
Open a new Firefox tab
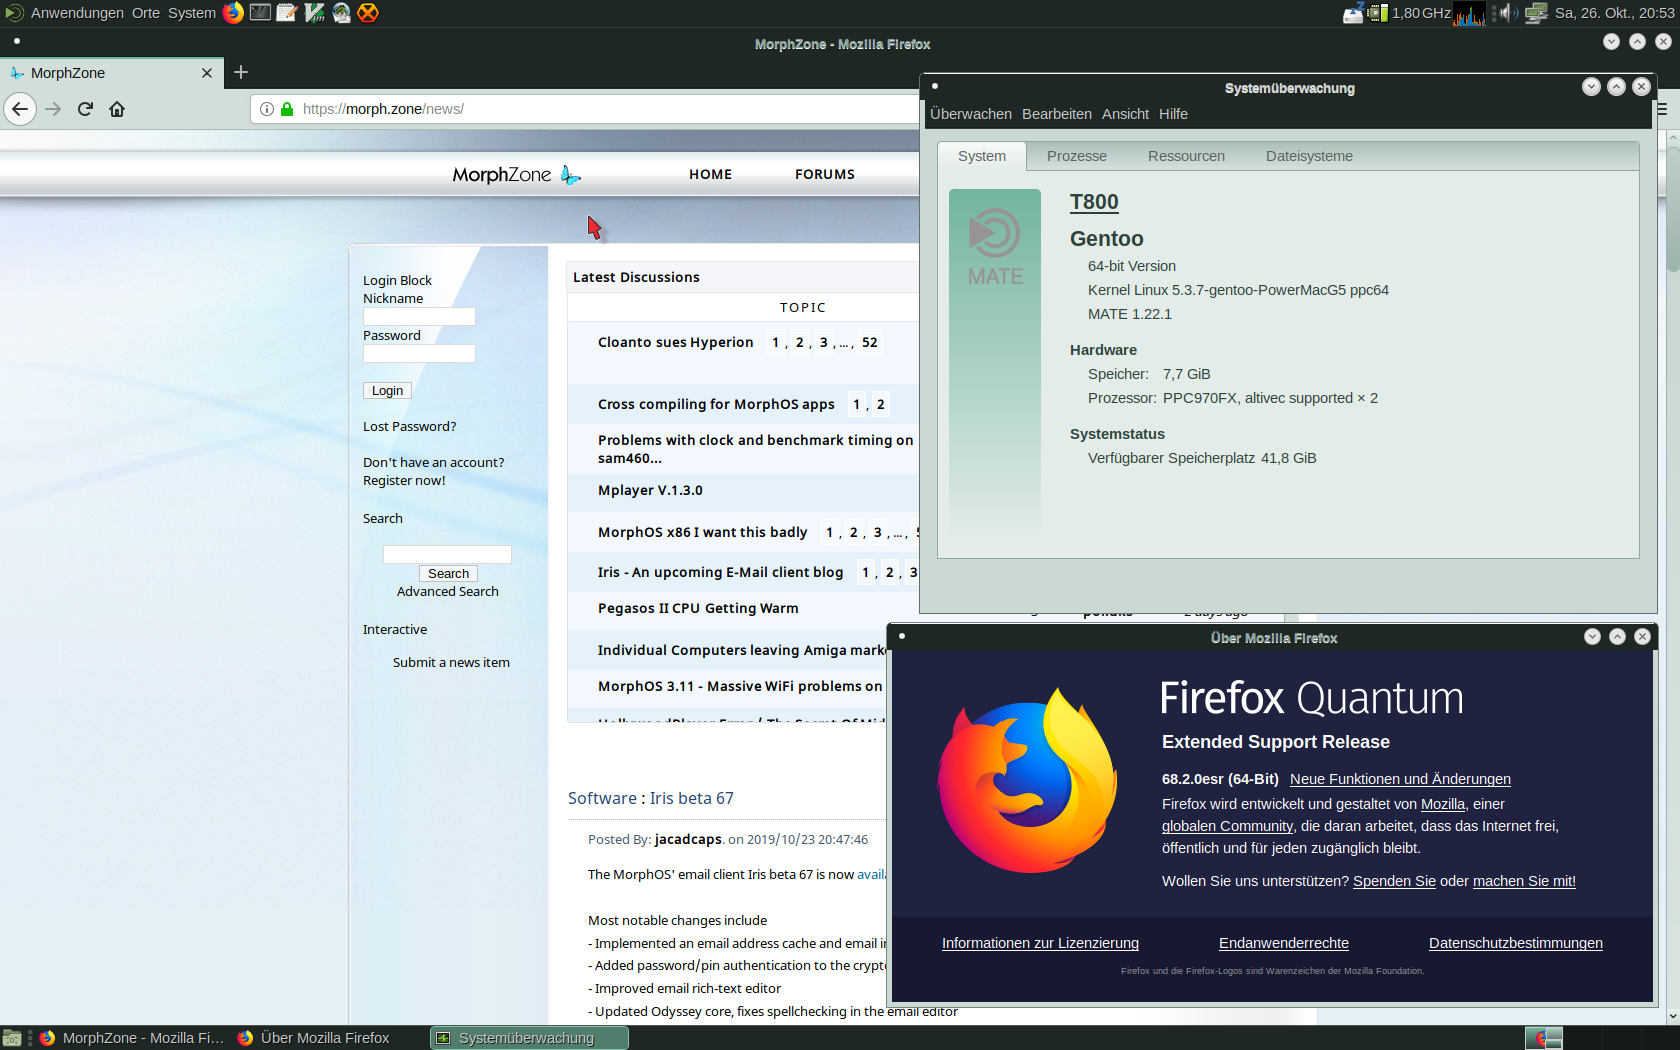tap(241, 72)
